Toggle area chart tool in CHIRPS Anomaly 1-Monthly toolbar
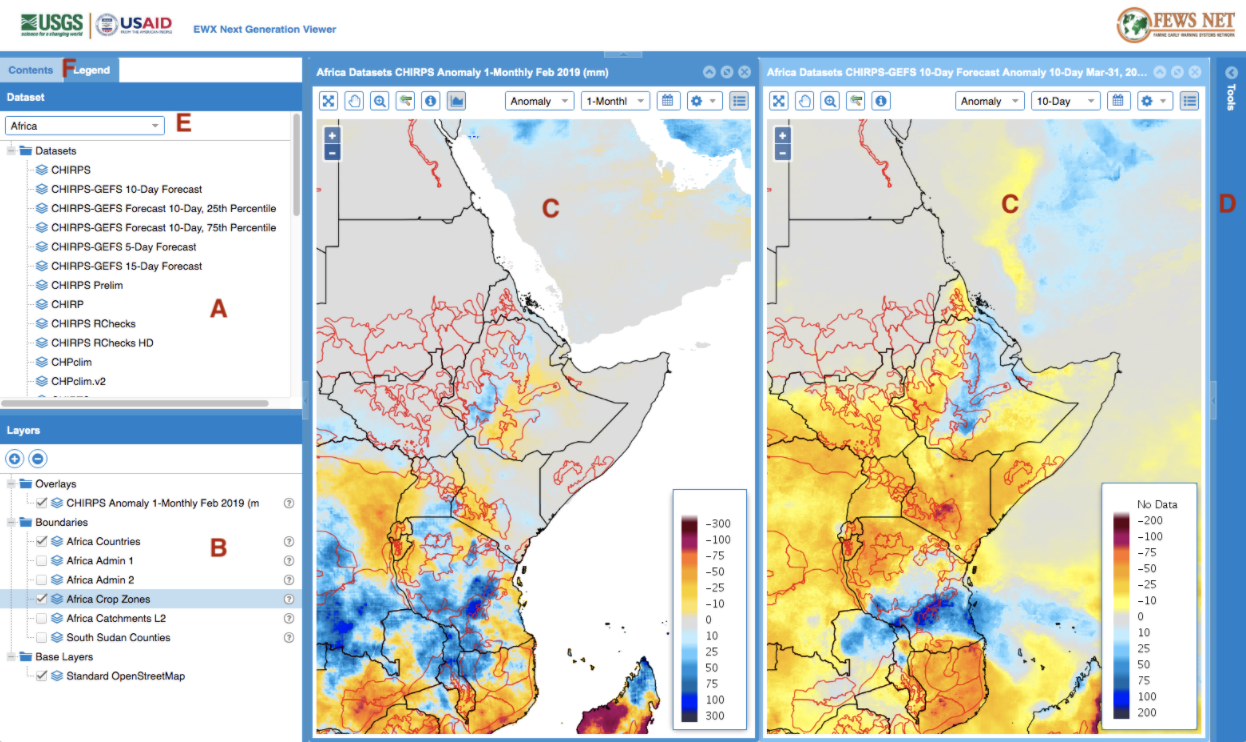 click(x=457, y=101)
